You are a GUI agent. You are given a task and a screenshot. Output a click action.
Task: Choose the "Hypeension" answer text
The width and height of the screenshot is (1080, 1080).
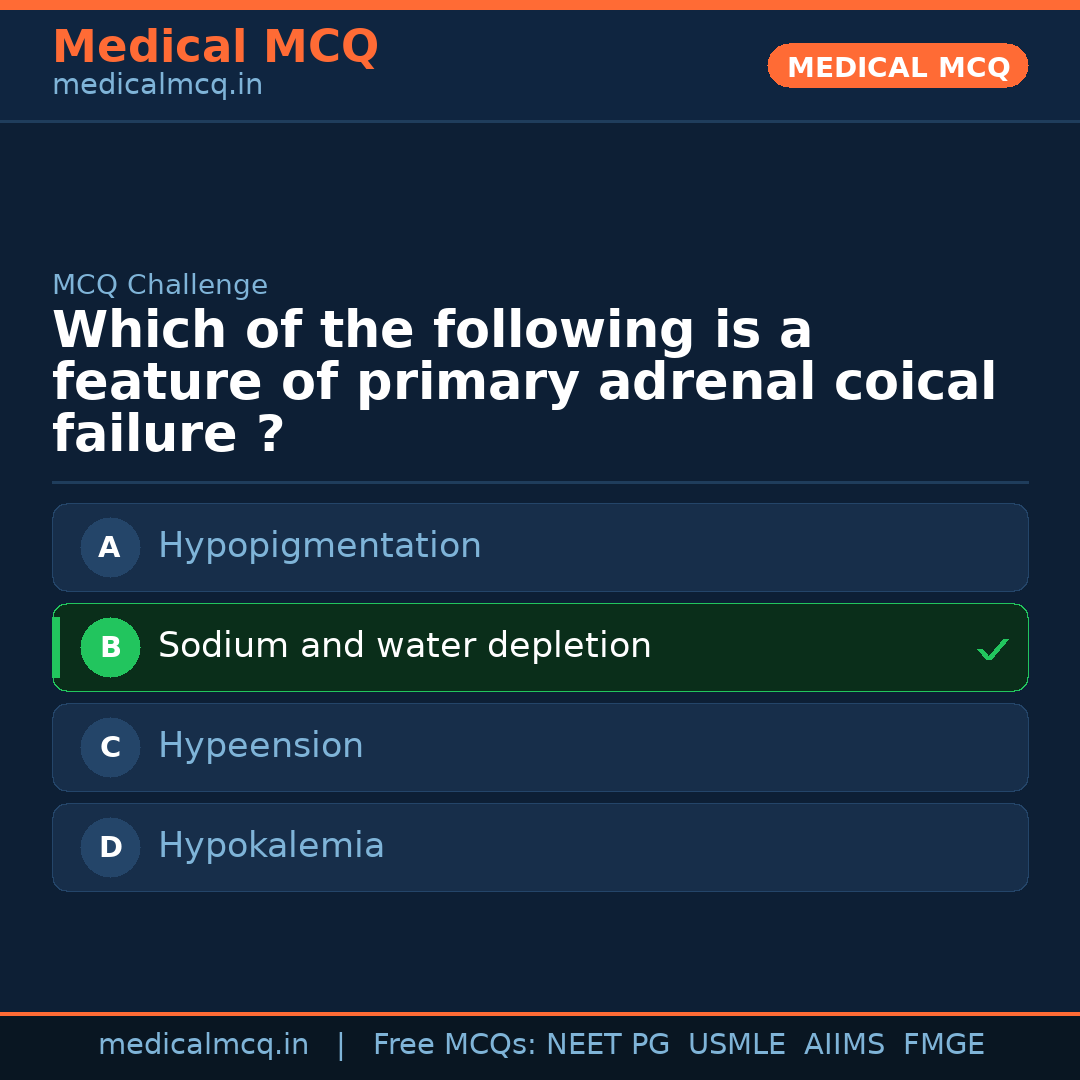(260, 746)
